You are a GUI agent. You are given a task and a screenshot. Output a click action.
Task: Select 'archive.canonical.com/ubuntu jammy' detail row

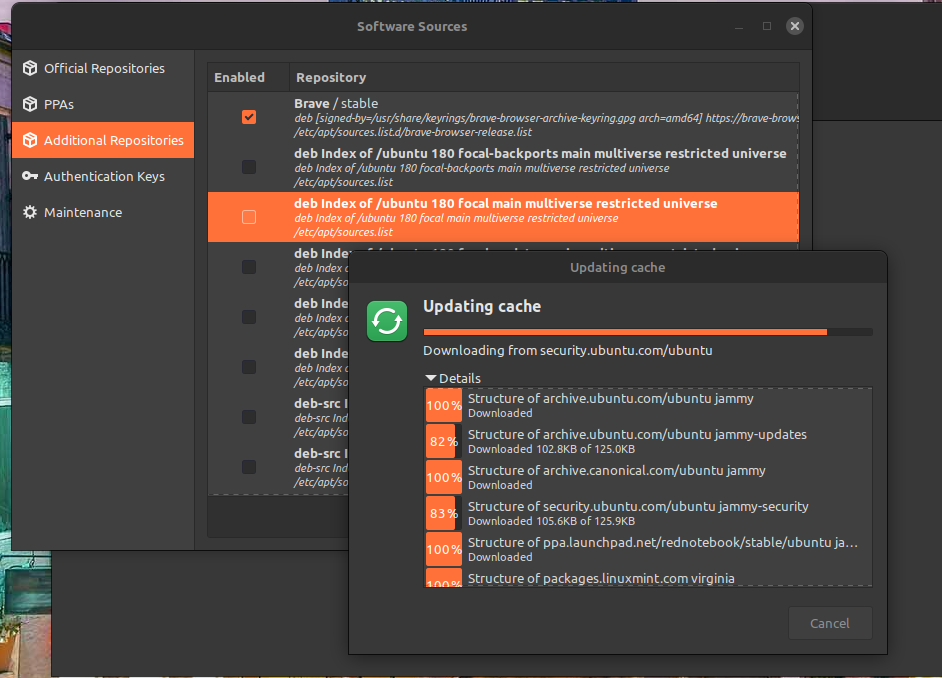coord(648,477)
